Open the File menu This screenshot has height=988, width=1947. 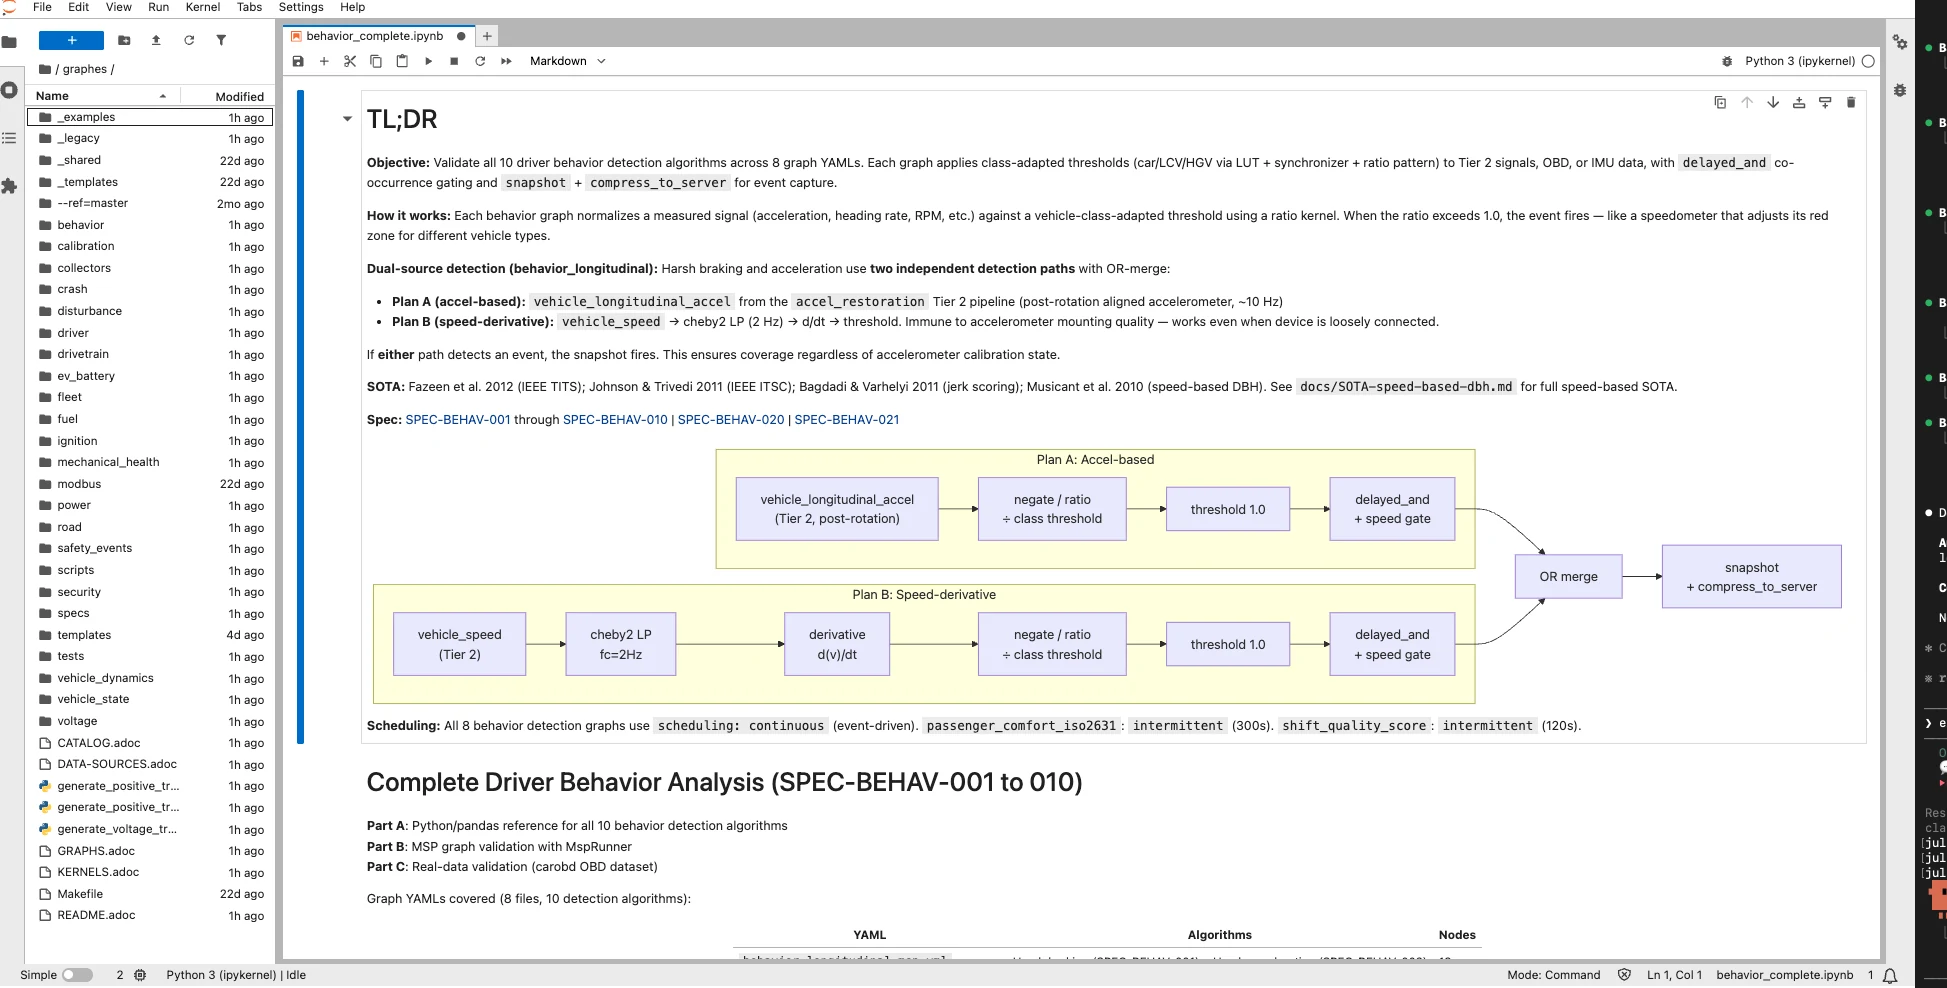[42, 7]
